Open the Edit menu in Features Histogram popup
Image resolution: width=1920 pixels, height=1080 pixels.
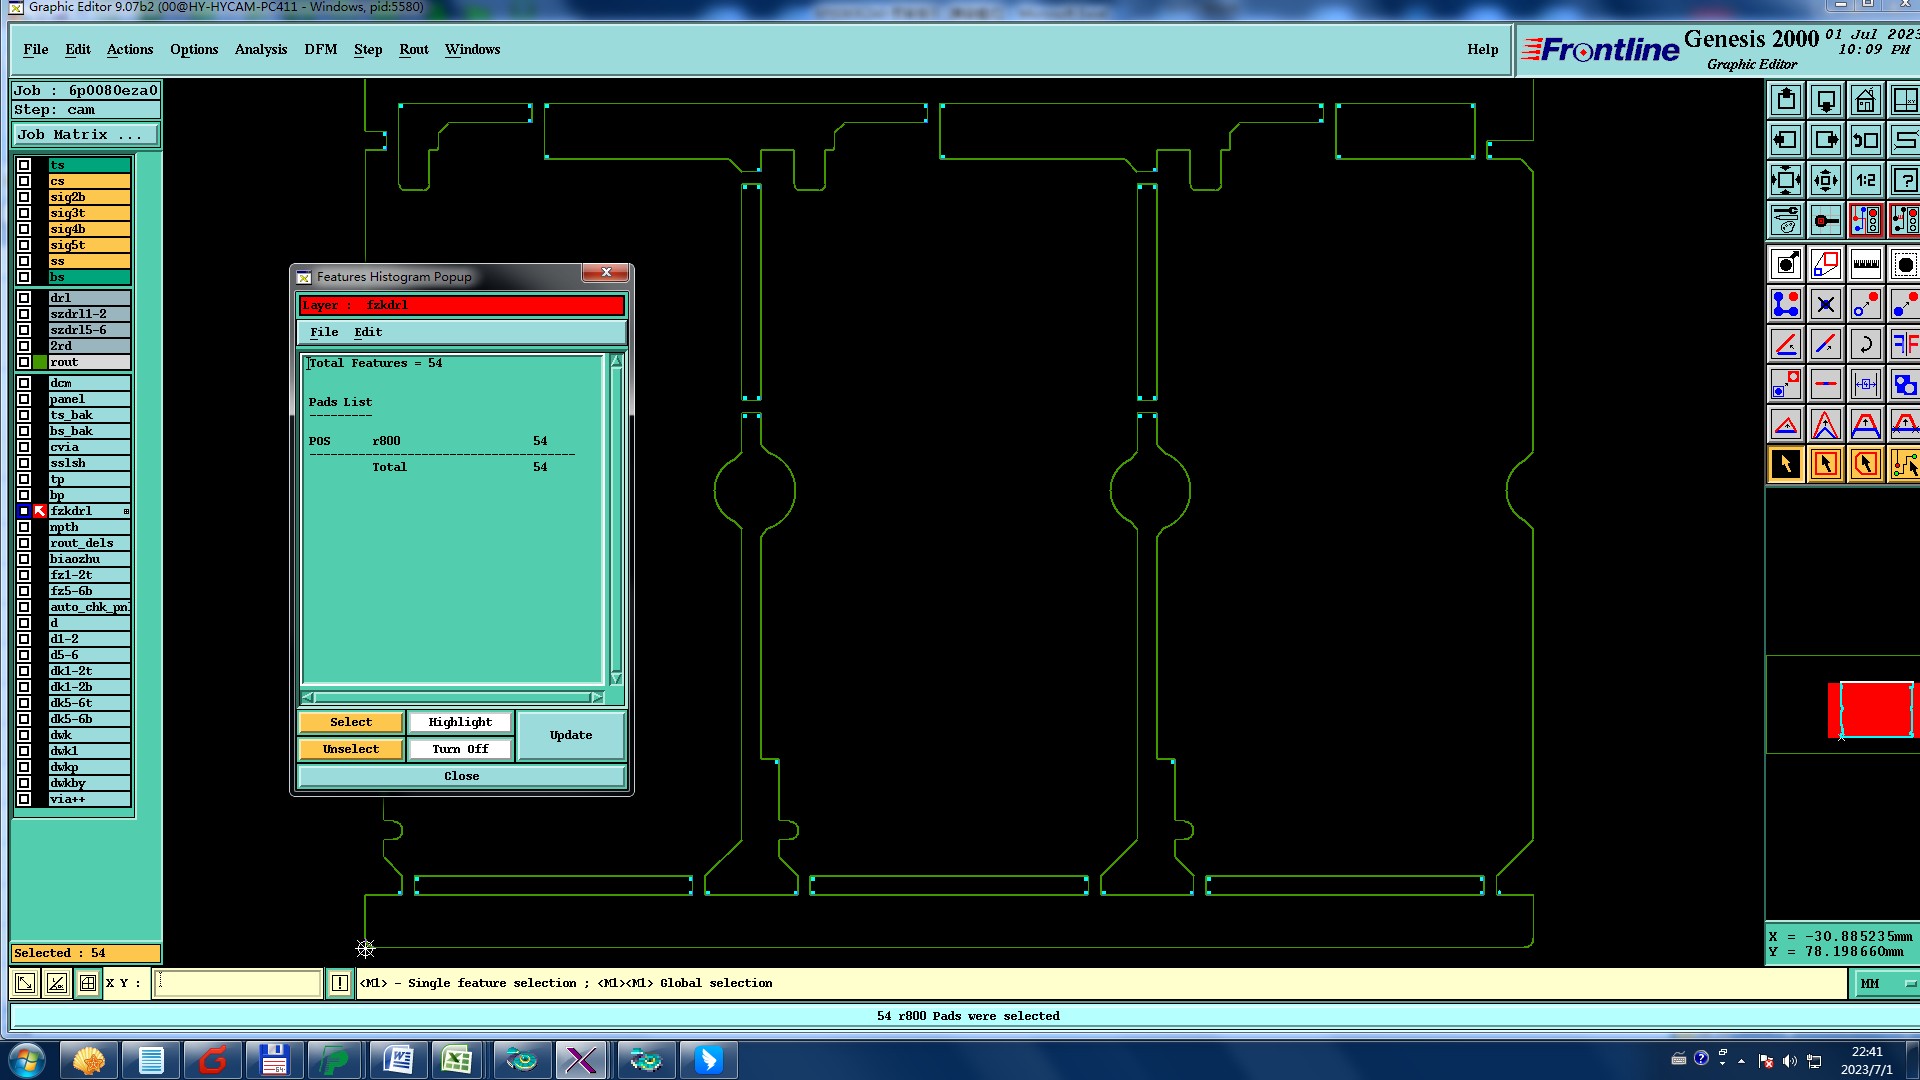(368, 332)
